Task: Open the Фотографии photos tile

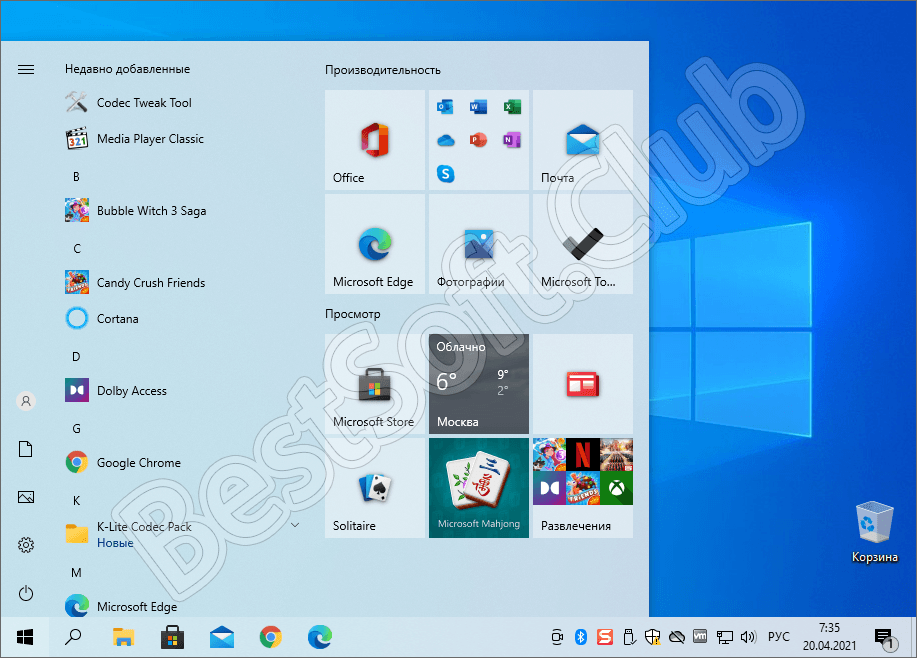Action: tap(479, 244)
